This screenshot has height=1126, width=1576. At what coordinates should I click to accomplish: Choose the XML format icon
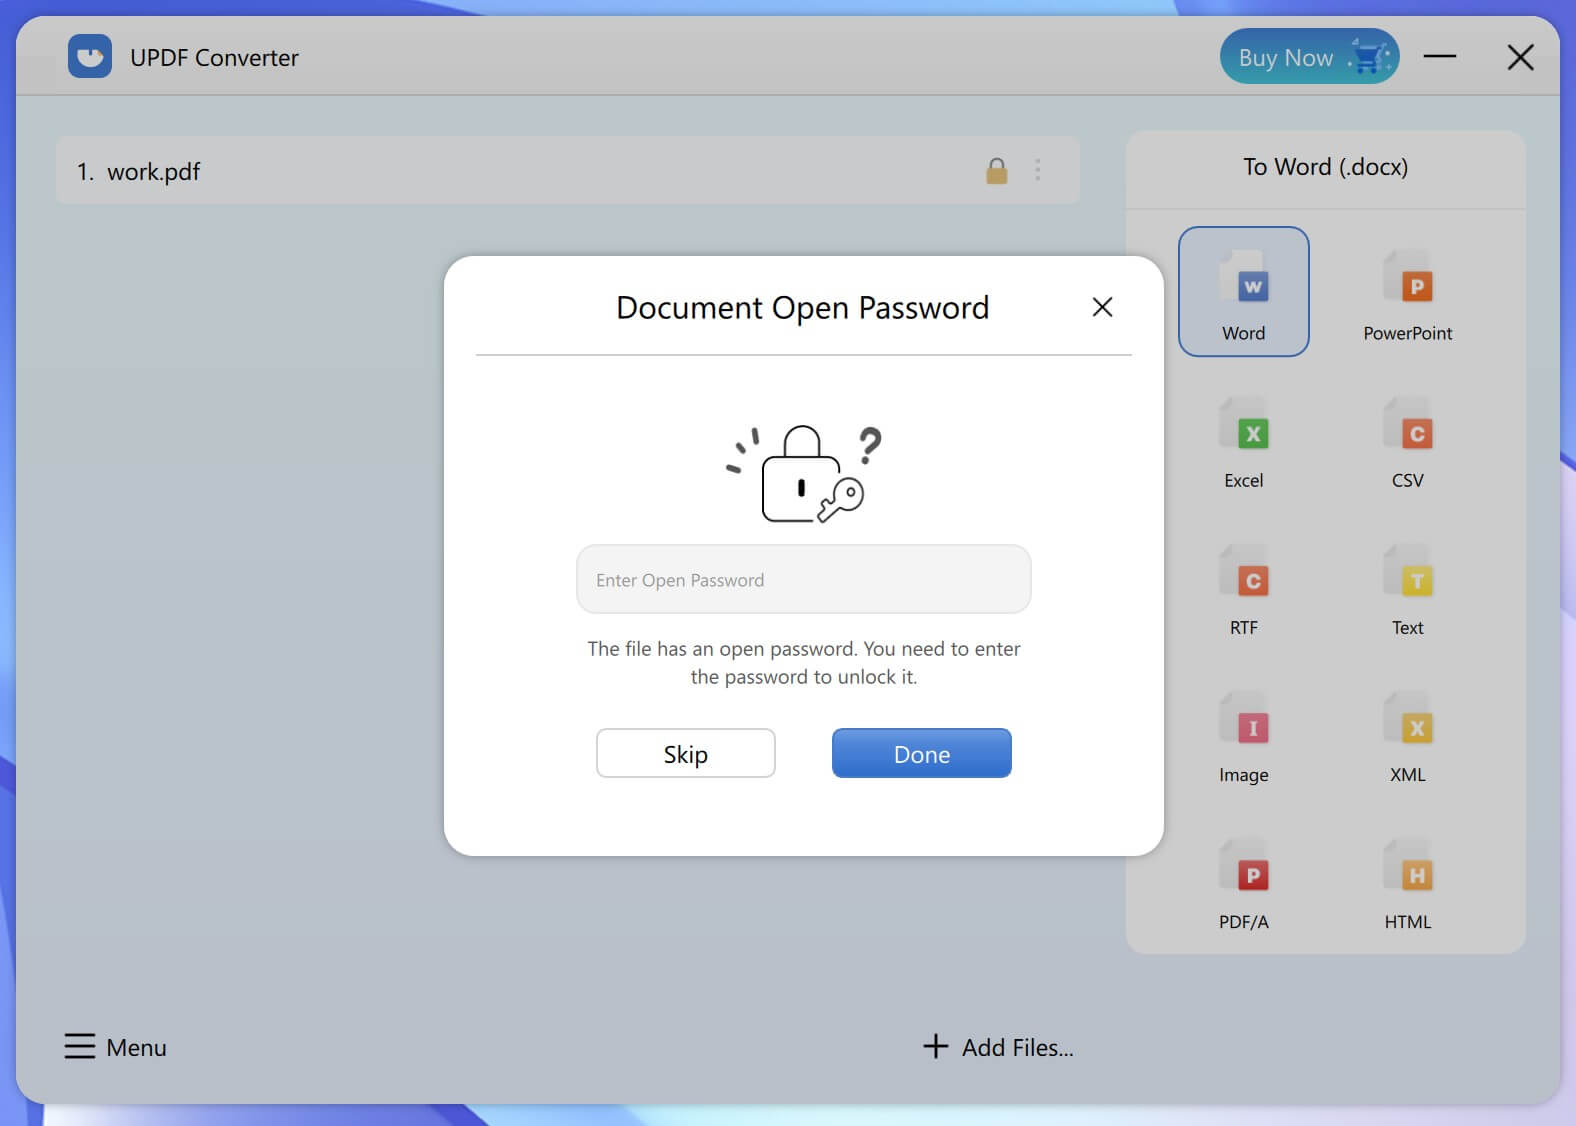(1407, 732)
